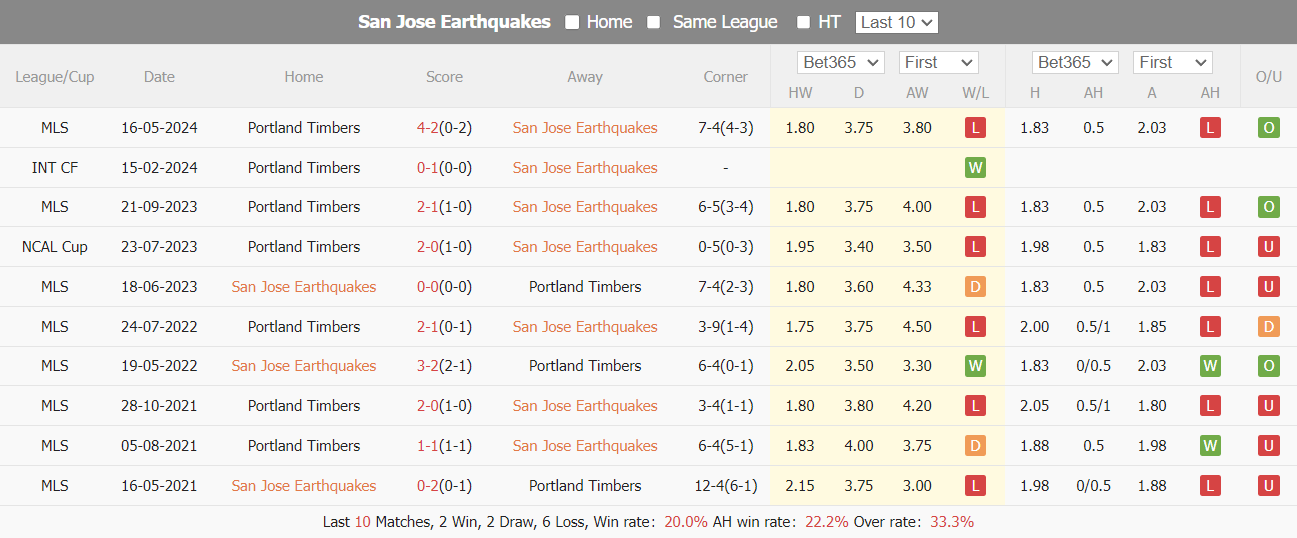Open the Last 10 matches dropdown
This screenshot has width=1297, height=538.
tap(896, 22)
